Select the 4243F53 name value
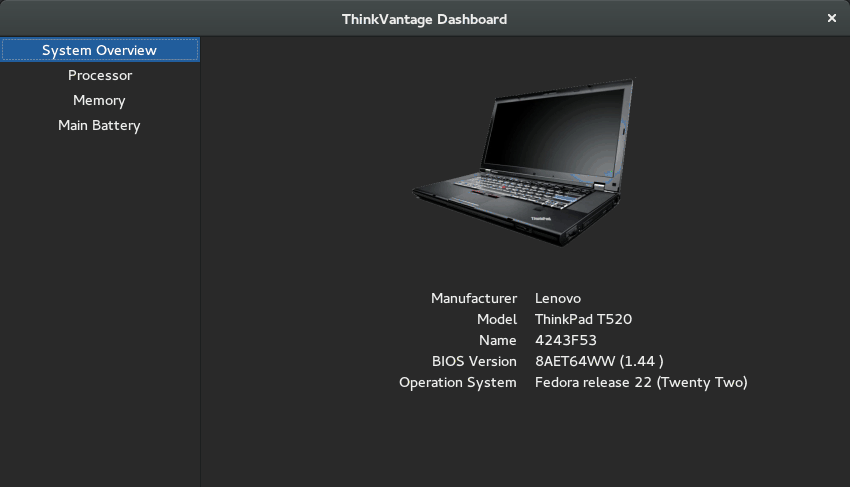 pyautogui.click(x=565, y=341)
